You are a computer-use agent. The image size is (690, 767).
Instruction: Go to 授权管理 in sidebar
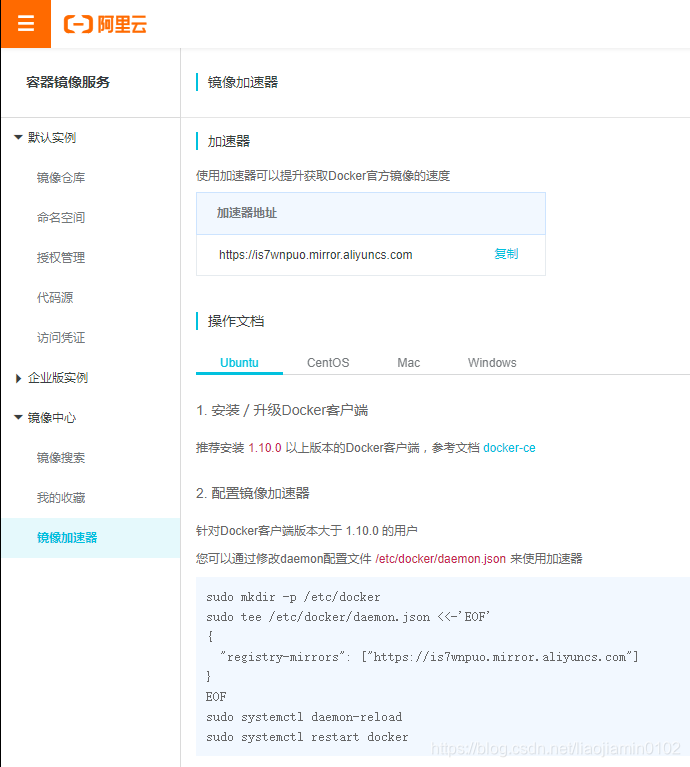(x=61, y=258)
